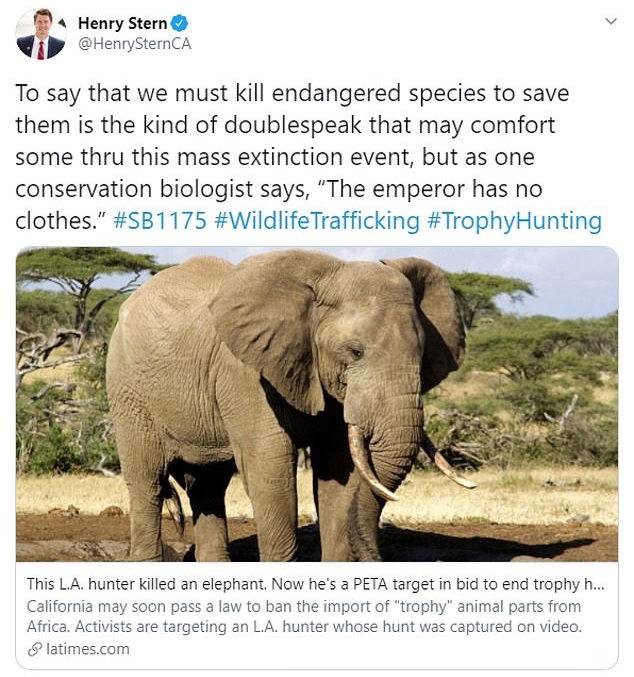Select the #TrophyHunting hashtag

[514, 220]
